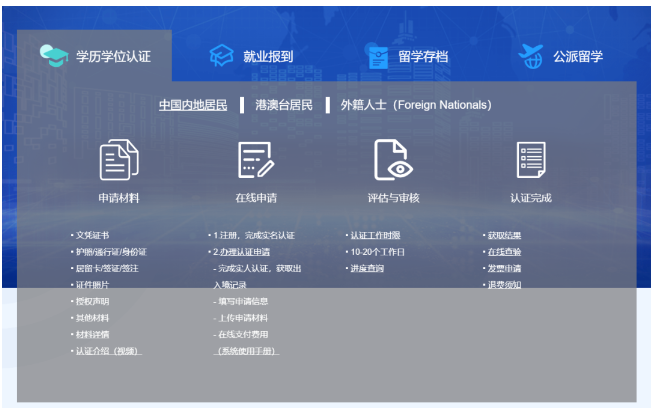This screenshot has height=412, width=654.
Task: Open the 发票申请 link
Action: (x=504, y=268)
